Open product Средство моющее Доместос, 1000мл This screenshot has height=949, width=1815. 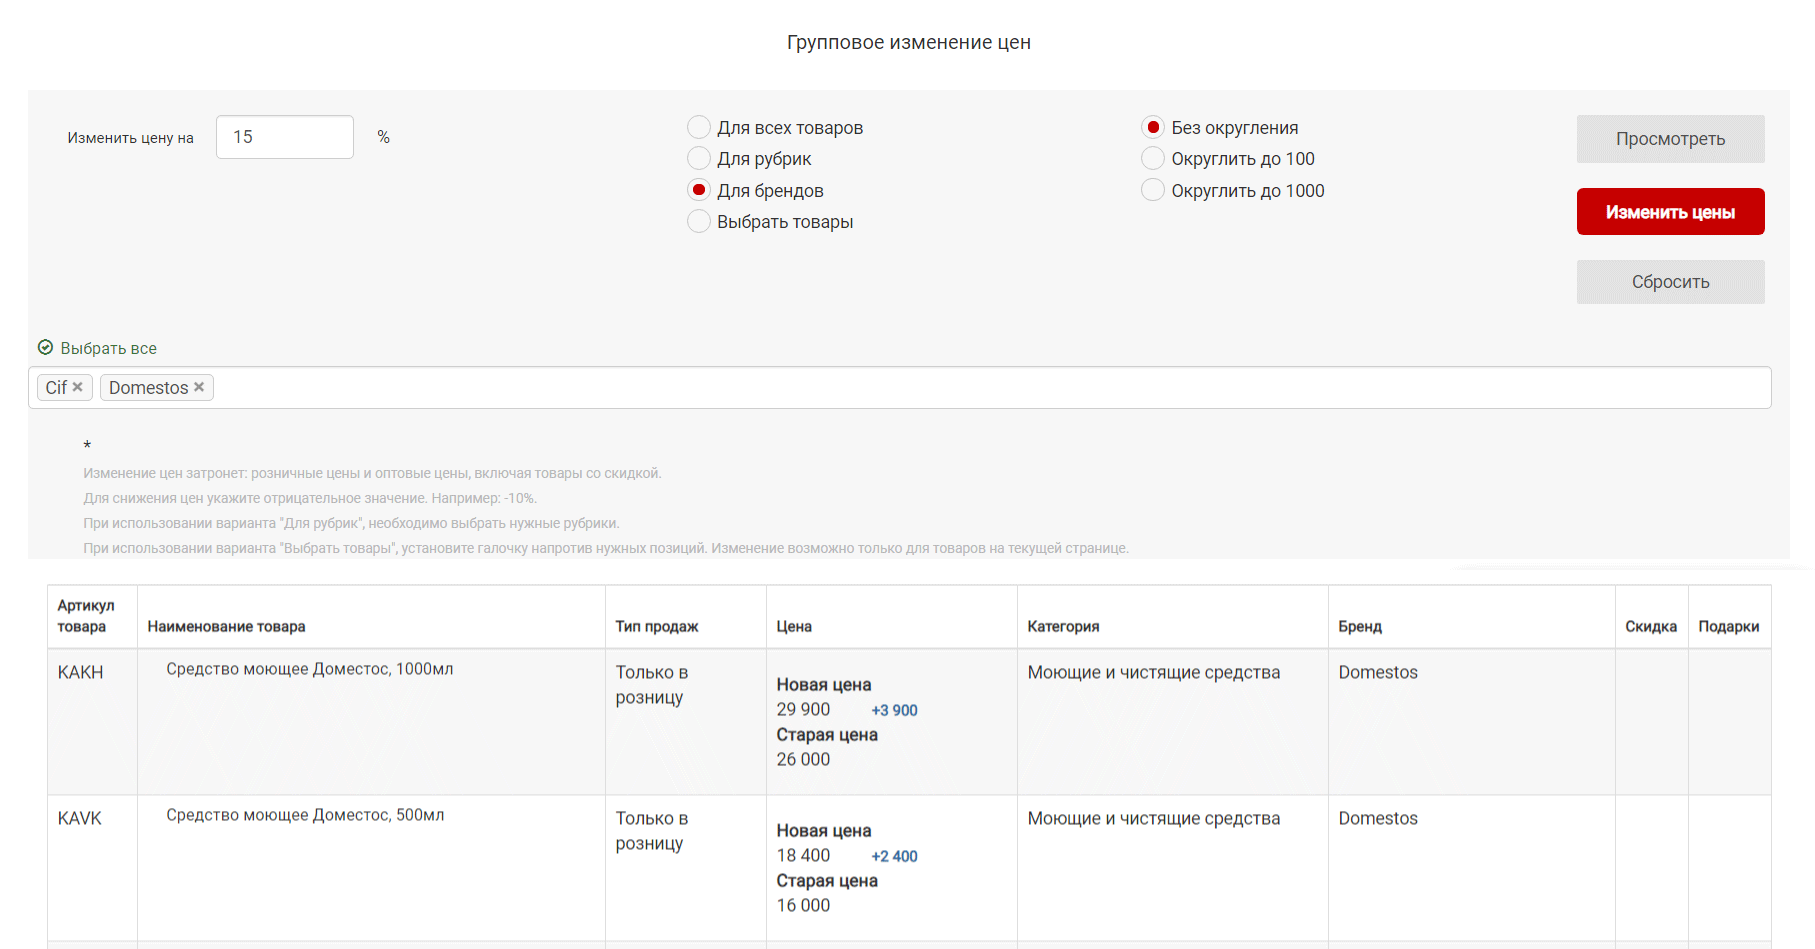pos(309,669)
